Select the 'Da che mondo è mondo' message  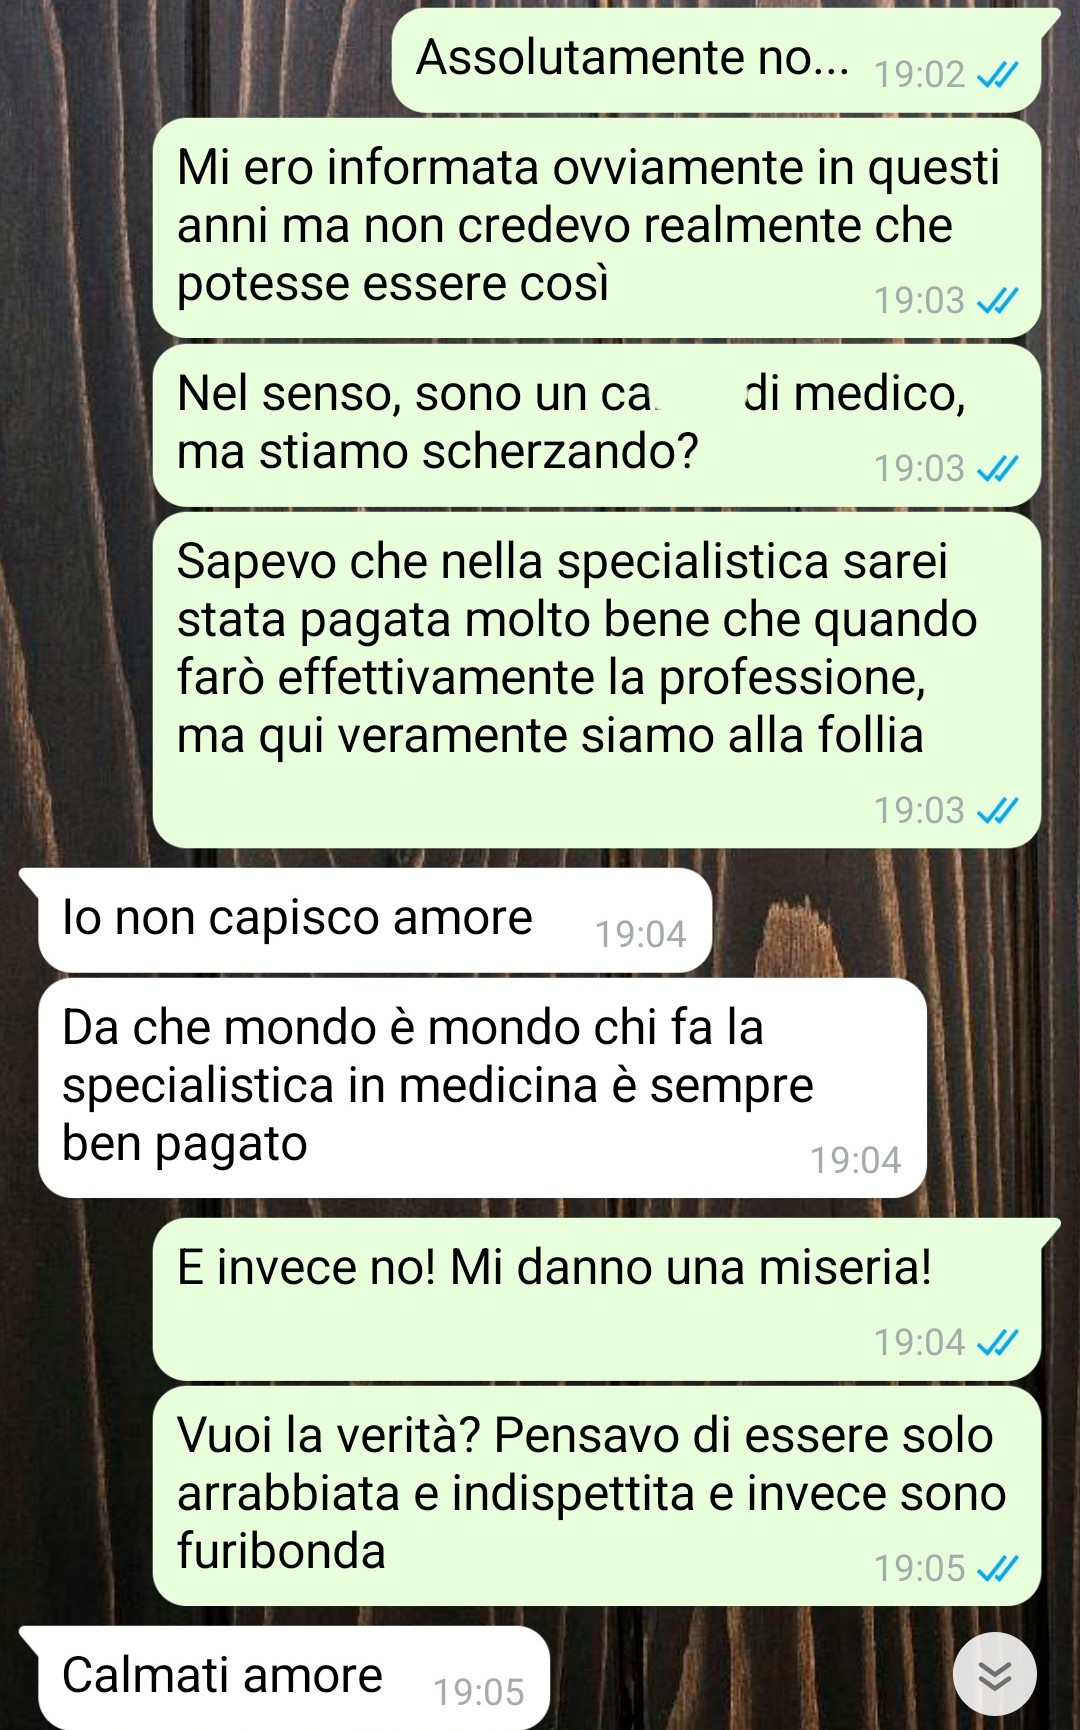pos(482,1088)
